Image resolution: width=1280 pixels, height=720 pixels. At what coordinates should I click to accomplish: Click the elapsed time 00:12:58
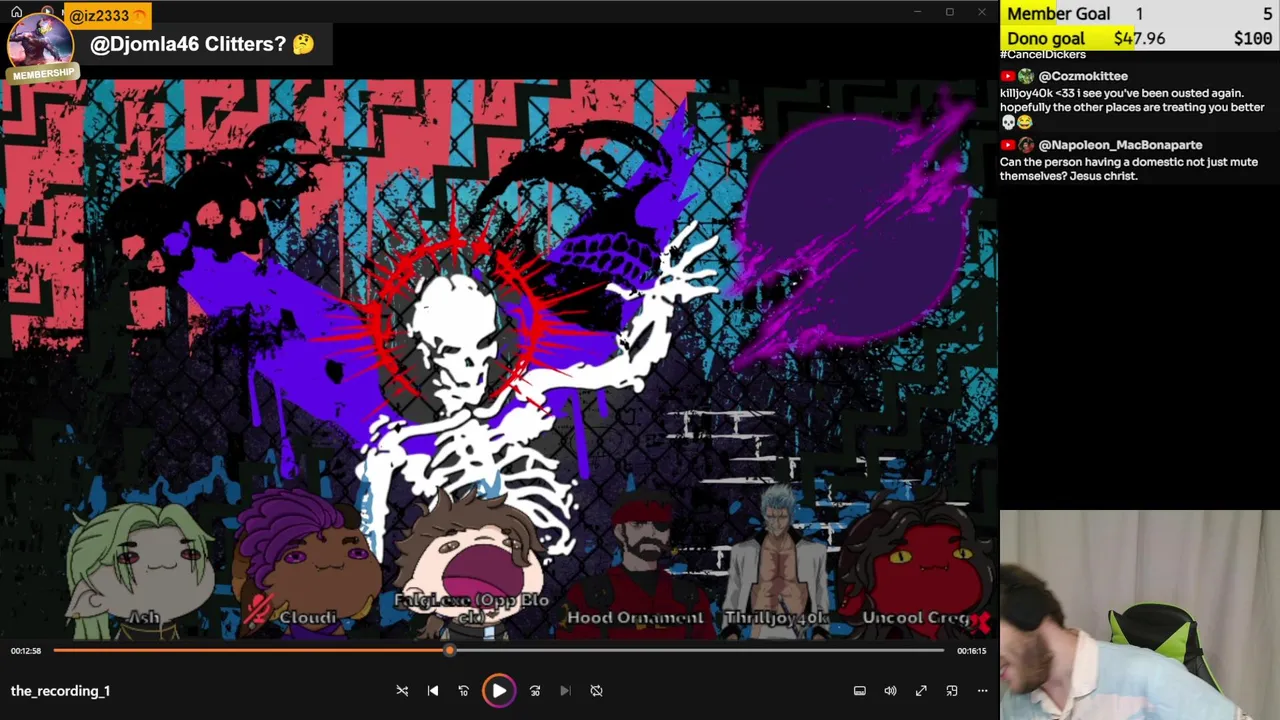[26, 651]
